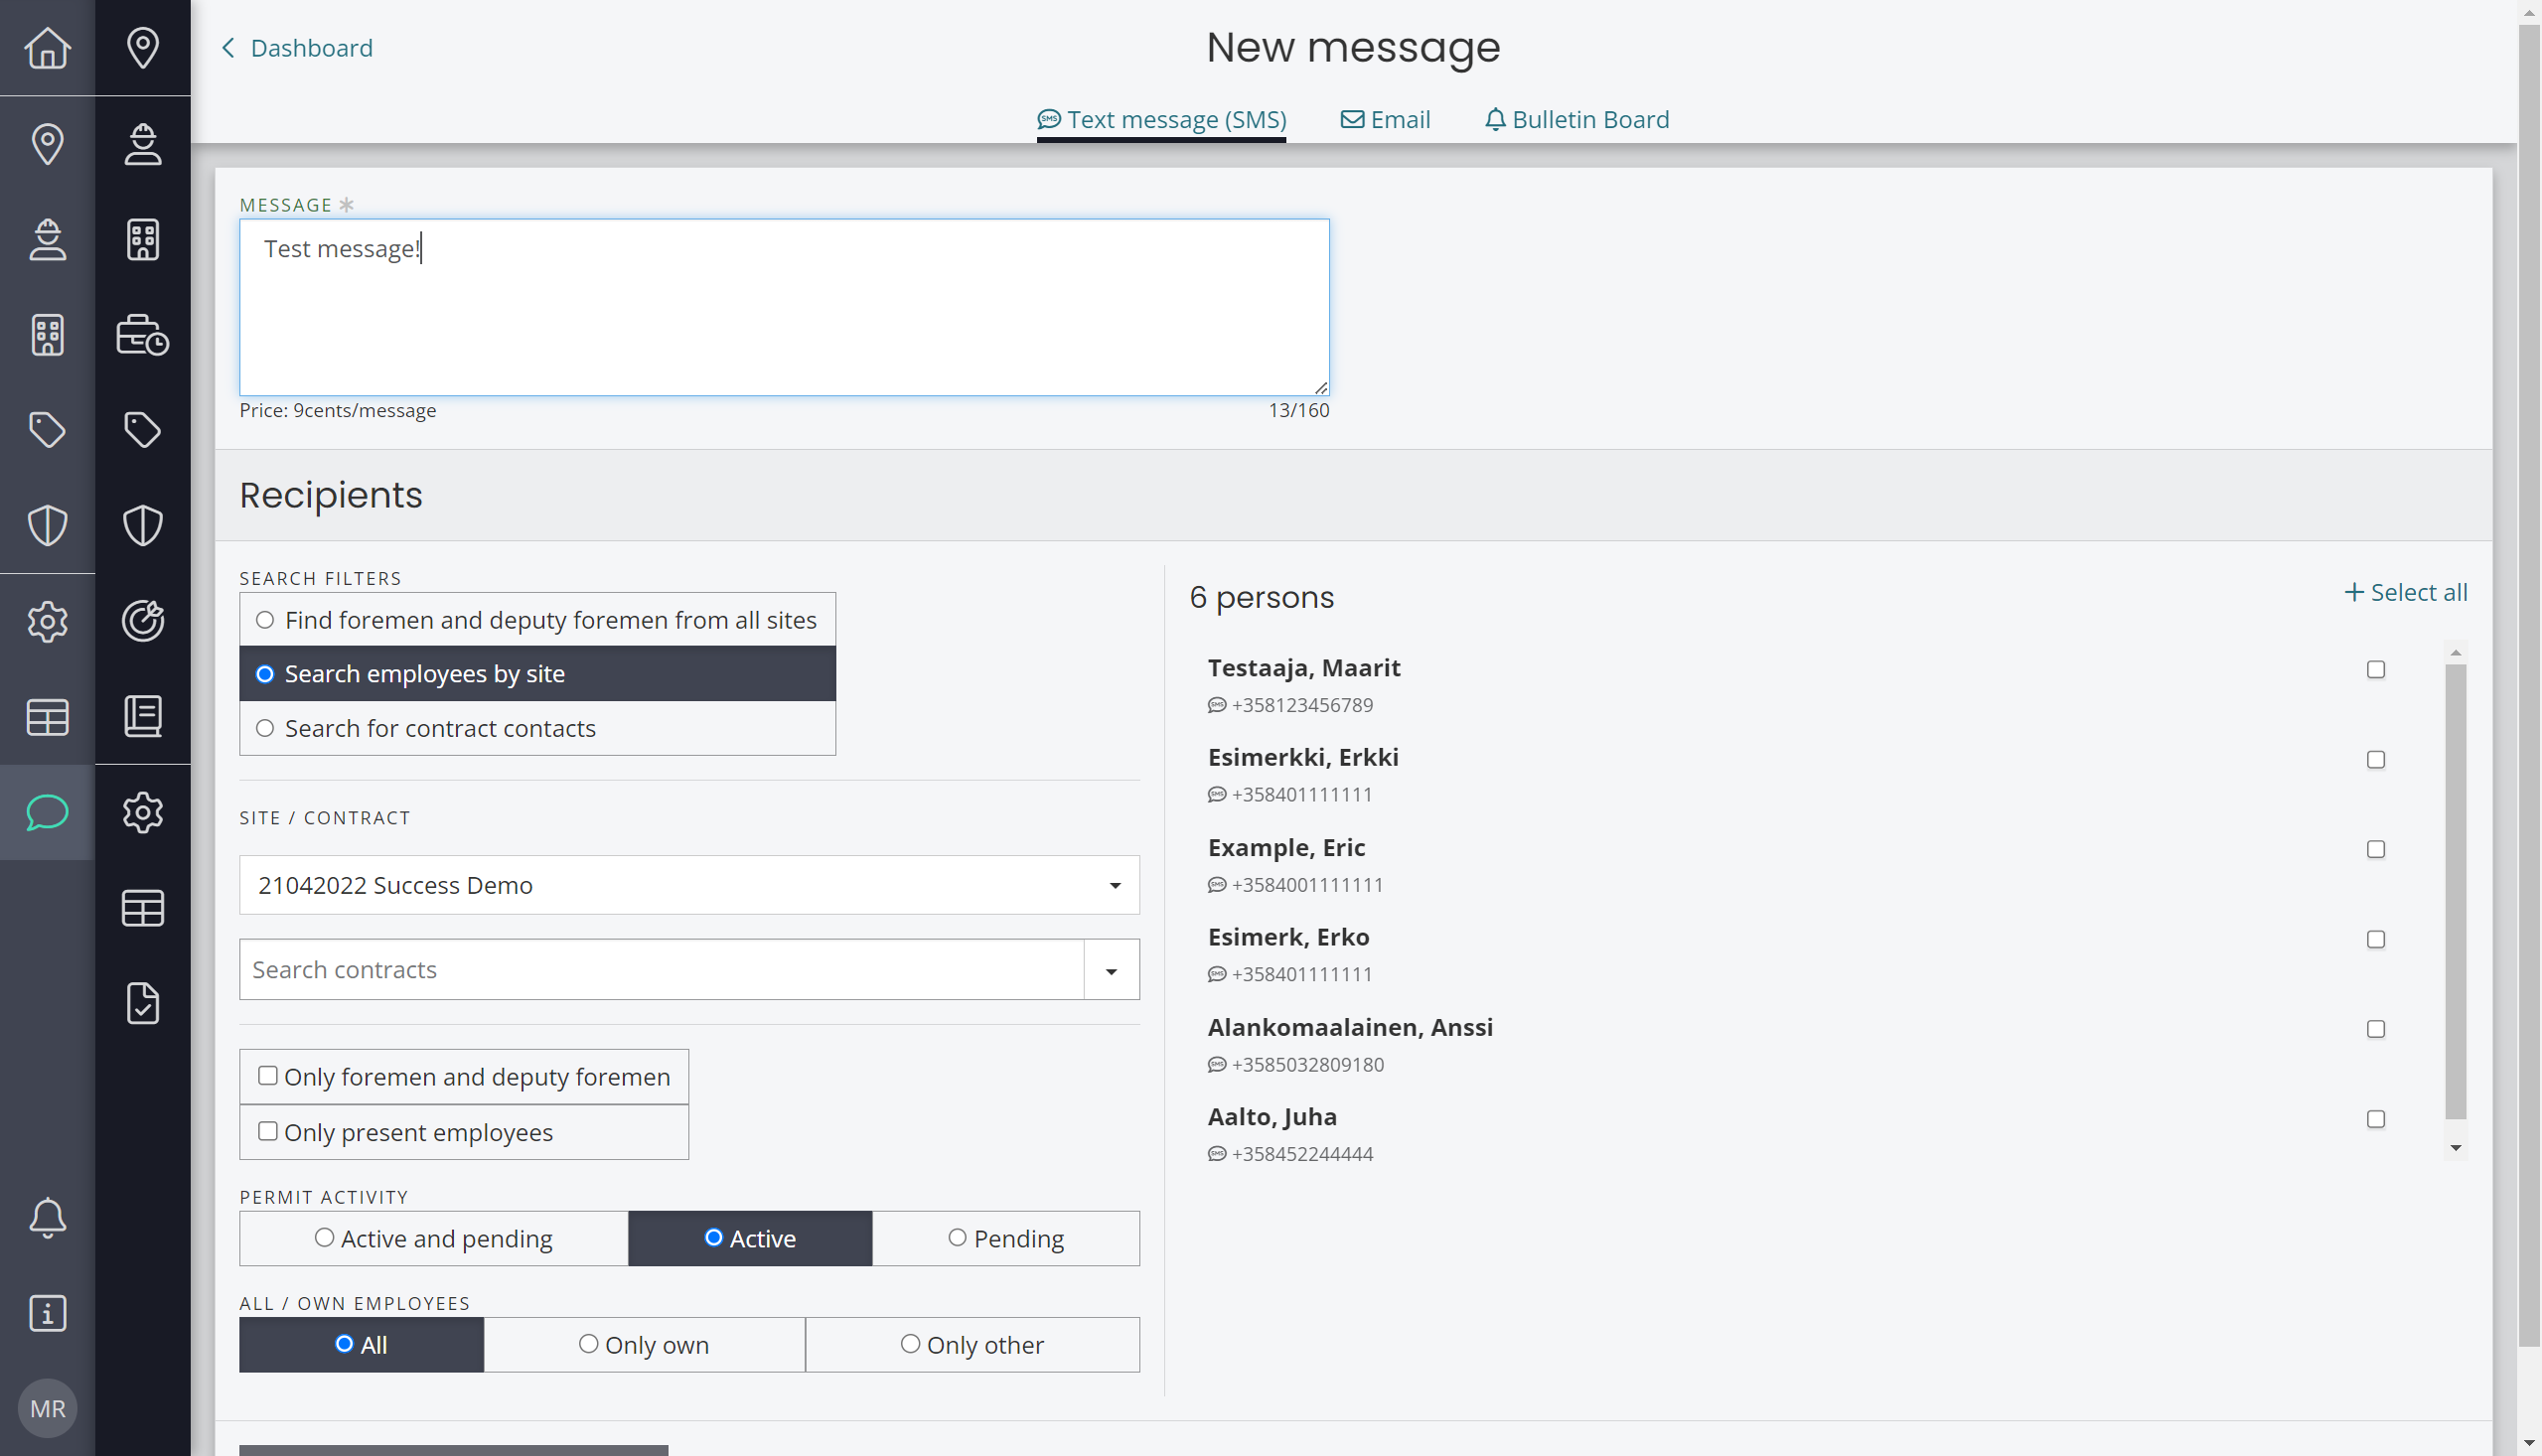The height and width of the screenshot is (1456, 2542).
Task: Click the phone number +358123456789
Action: click(1302, 705)
